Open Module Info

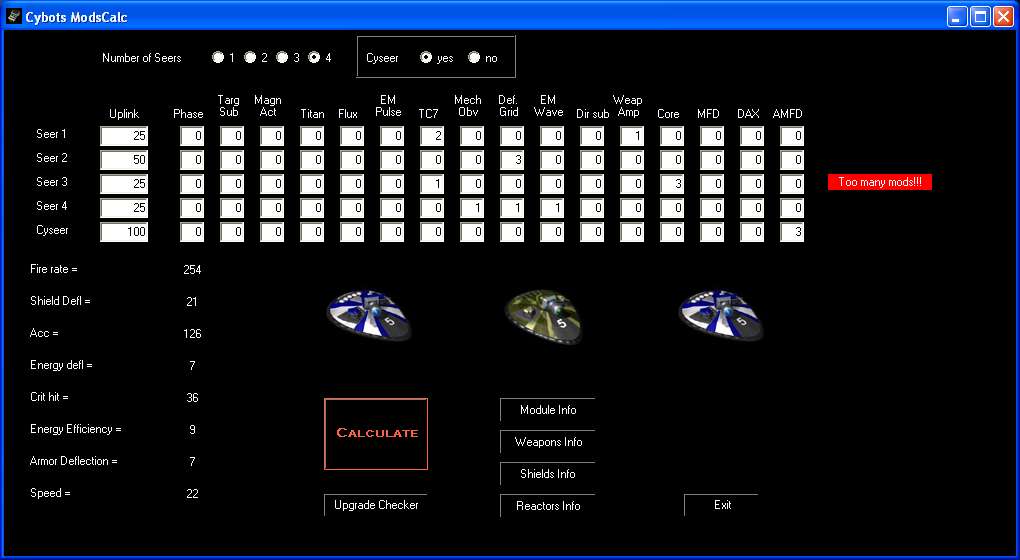547,410
